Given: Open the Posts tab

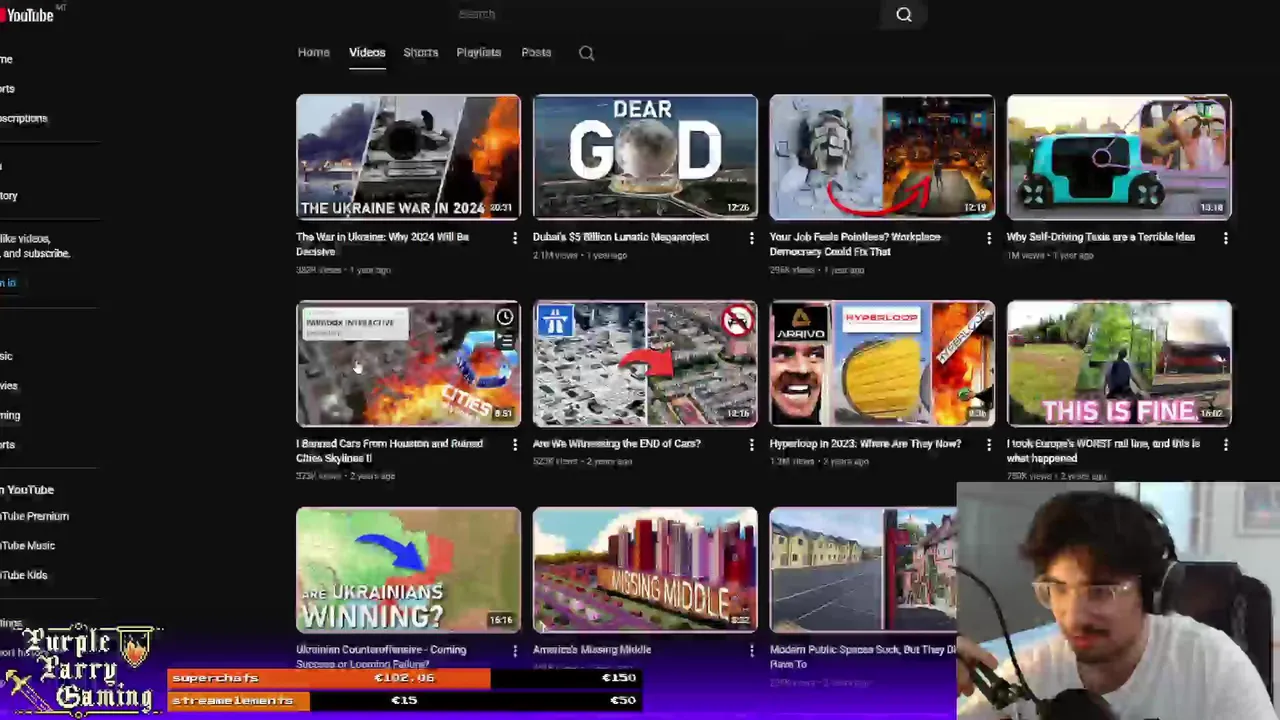Looking at the screenshot, I should [x=536, y=52].
